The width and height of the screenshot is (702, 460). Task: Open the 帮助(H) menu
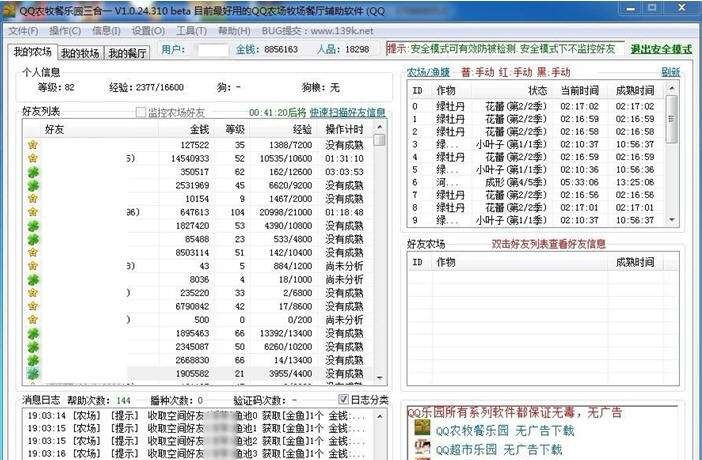234,31
